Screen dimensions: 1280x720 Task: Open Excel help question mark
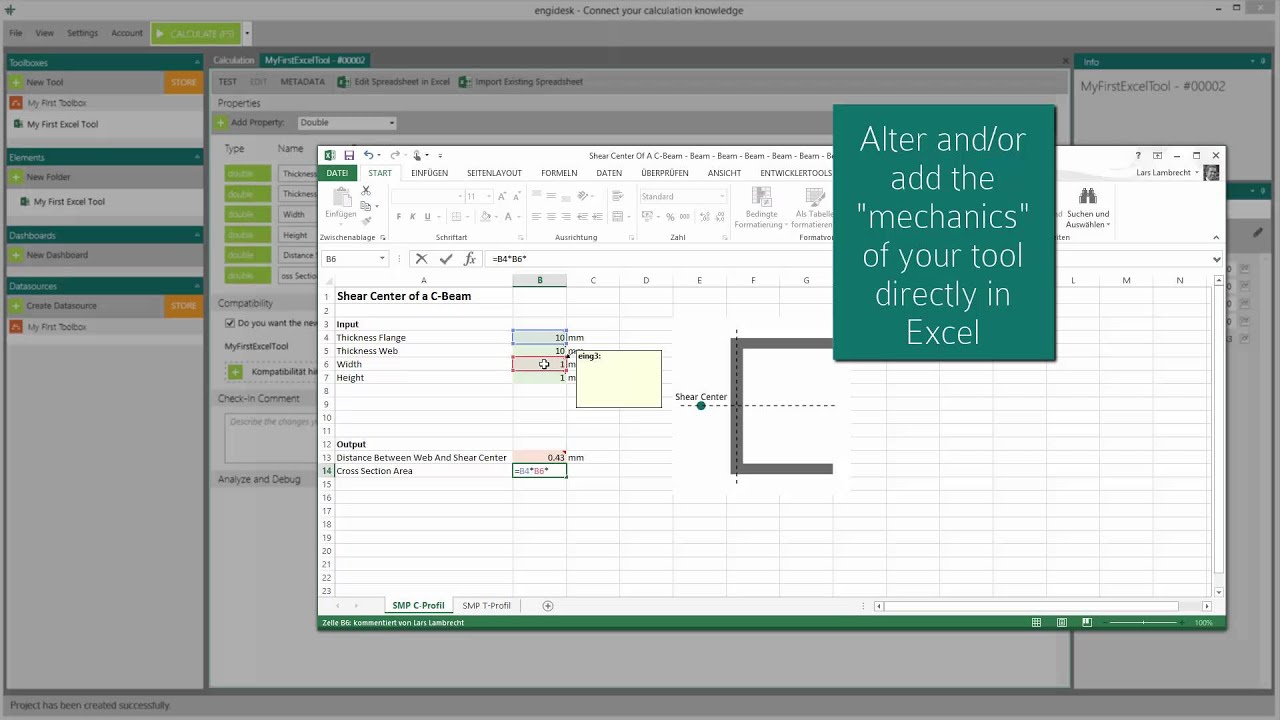click(1137, 156)
